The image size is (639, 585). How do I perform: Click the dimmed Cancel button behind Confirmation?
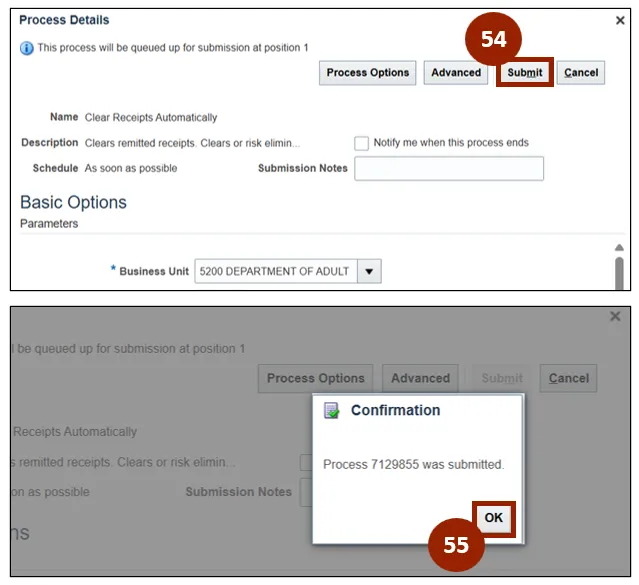pyautogui.click(x=569, y=378)
